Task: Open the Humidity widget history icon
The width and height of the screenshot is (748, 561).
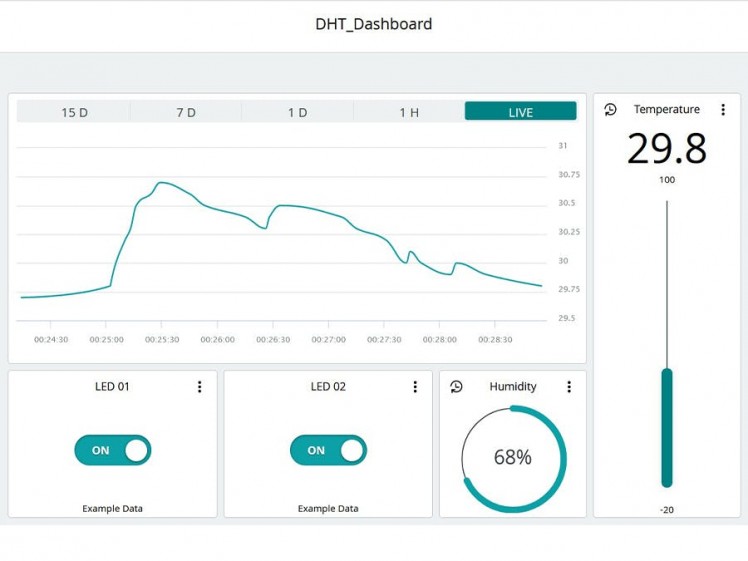Action: click(457, 387)
